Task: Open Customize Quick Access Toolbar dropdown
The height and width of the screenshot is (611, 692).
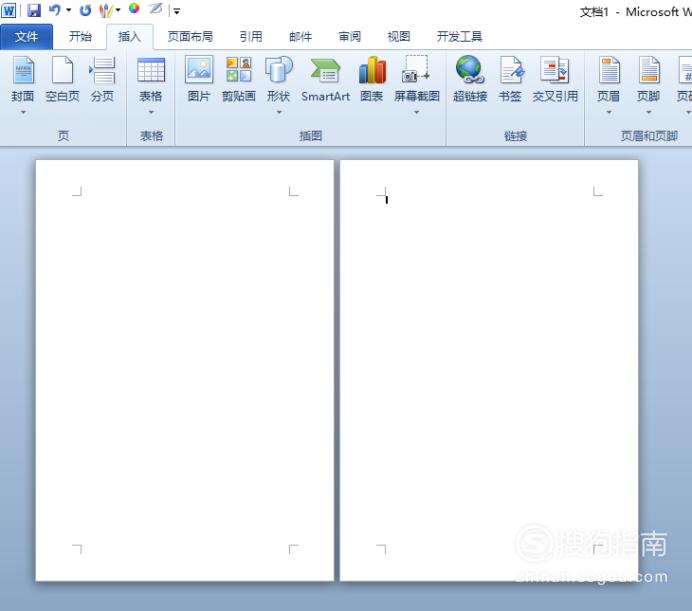Action: coord(177,11)
